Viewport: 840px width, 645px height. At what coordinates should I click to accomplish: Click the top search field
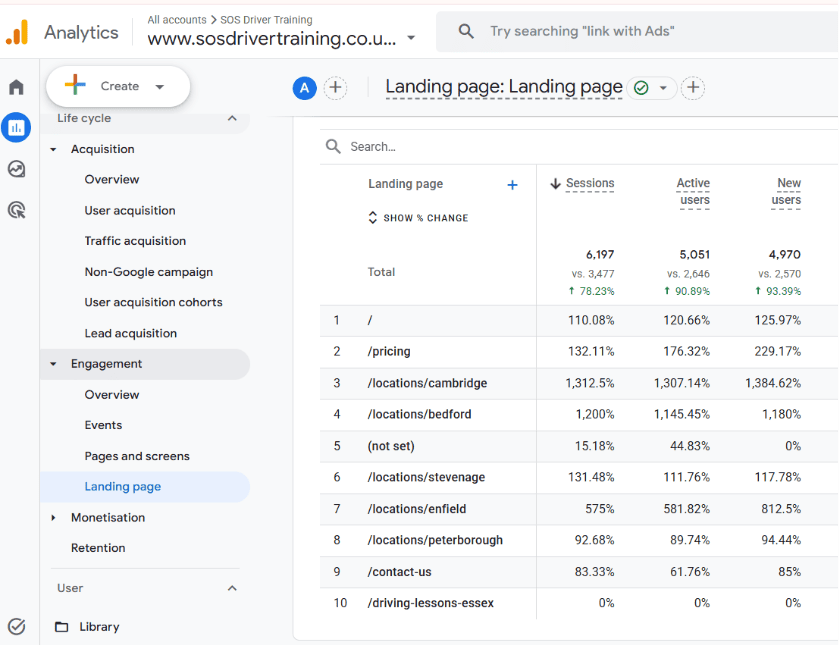(638, 32)
